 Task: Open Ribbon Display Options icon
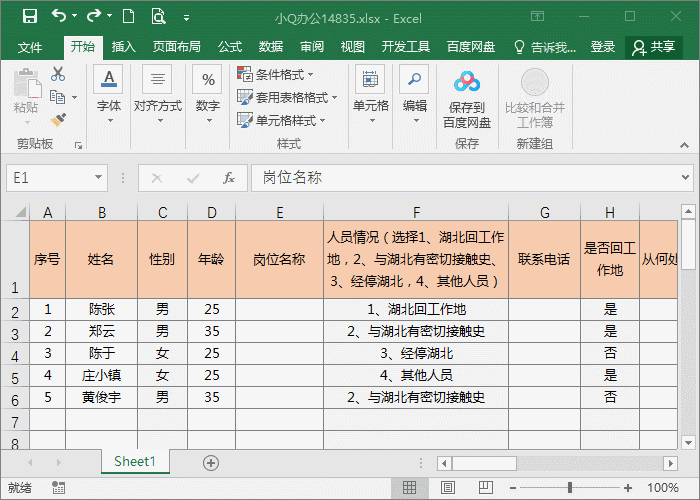click(x=538, y=17)
